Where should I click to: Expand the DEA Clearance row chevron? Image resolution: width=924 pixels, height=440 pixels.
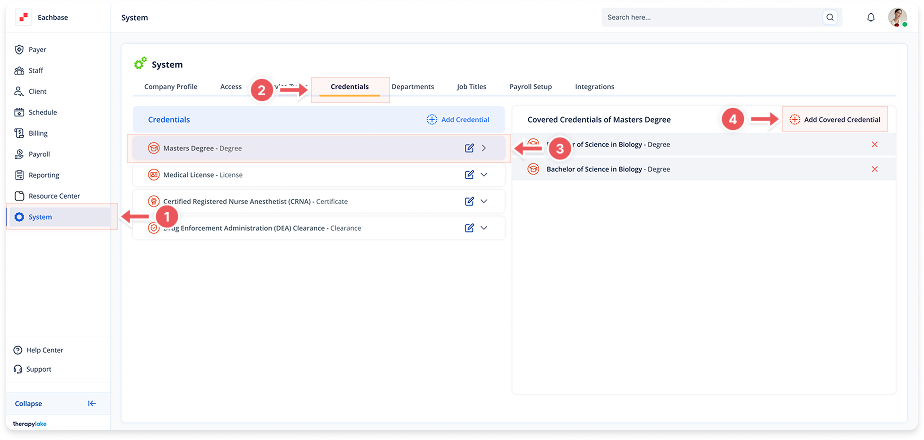[x=484, y=228]
